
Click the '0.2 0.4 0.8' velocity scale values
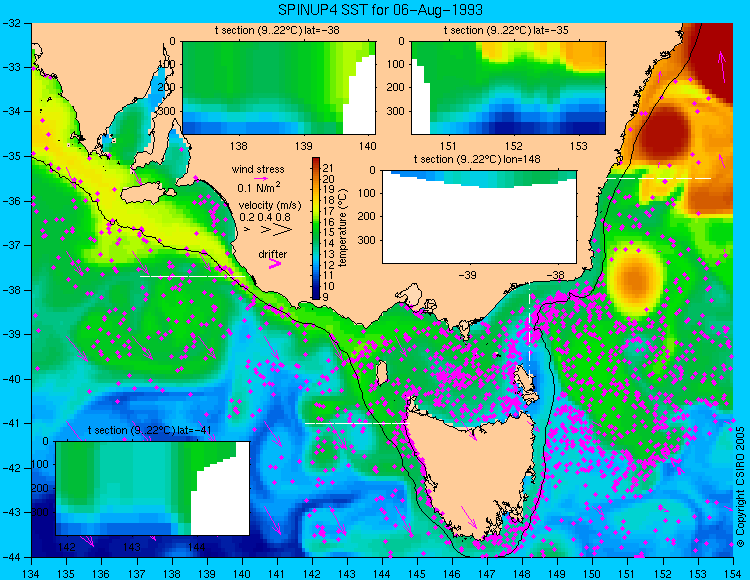pyautogui.click(x=265, y=217)
